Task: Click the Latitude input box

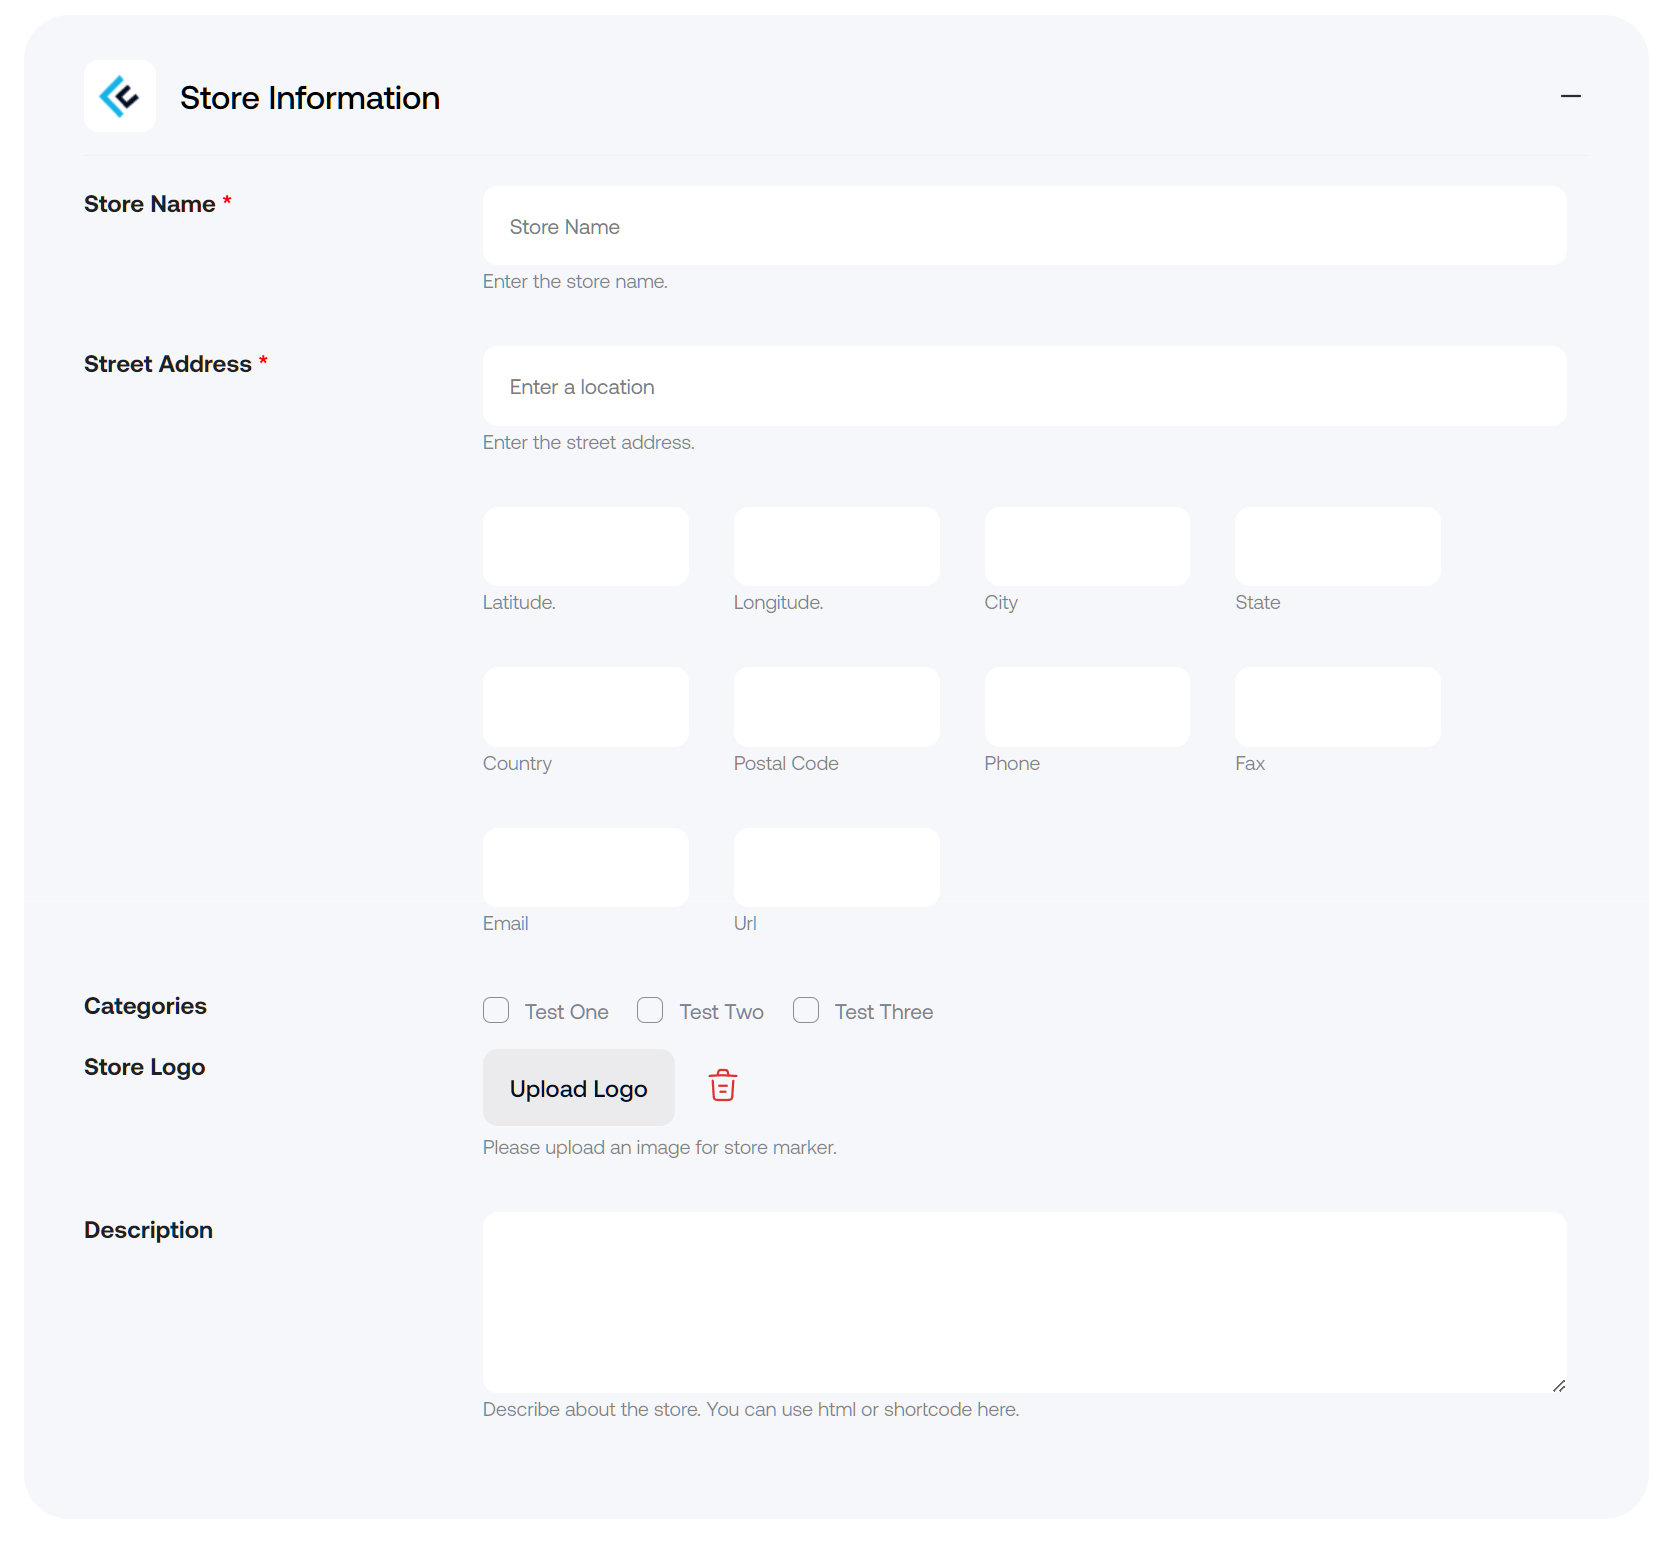Action: [x=586, y=546]
